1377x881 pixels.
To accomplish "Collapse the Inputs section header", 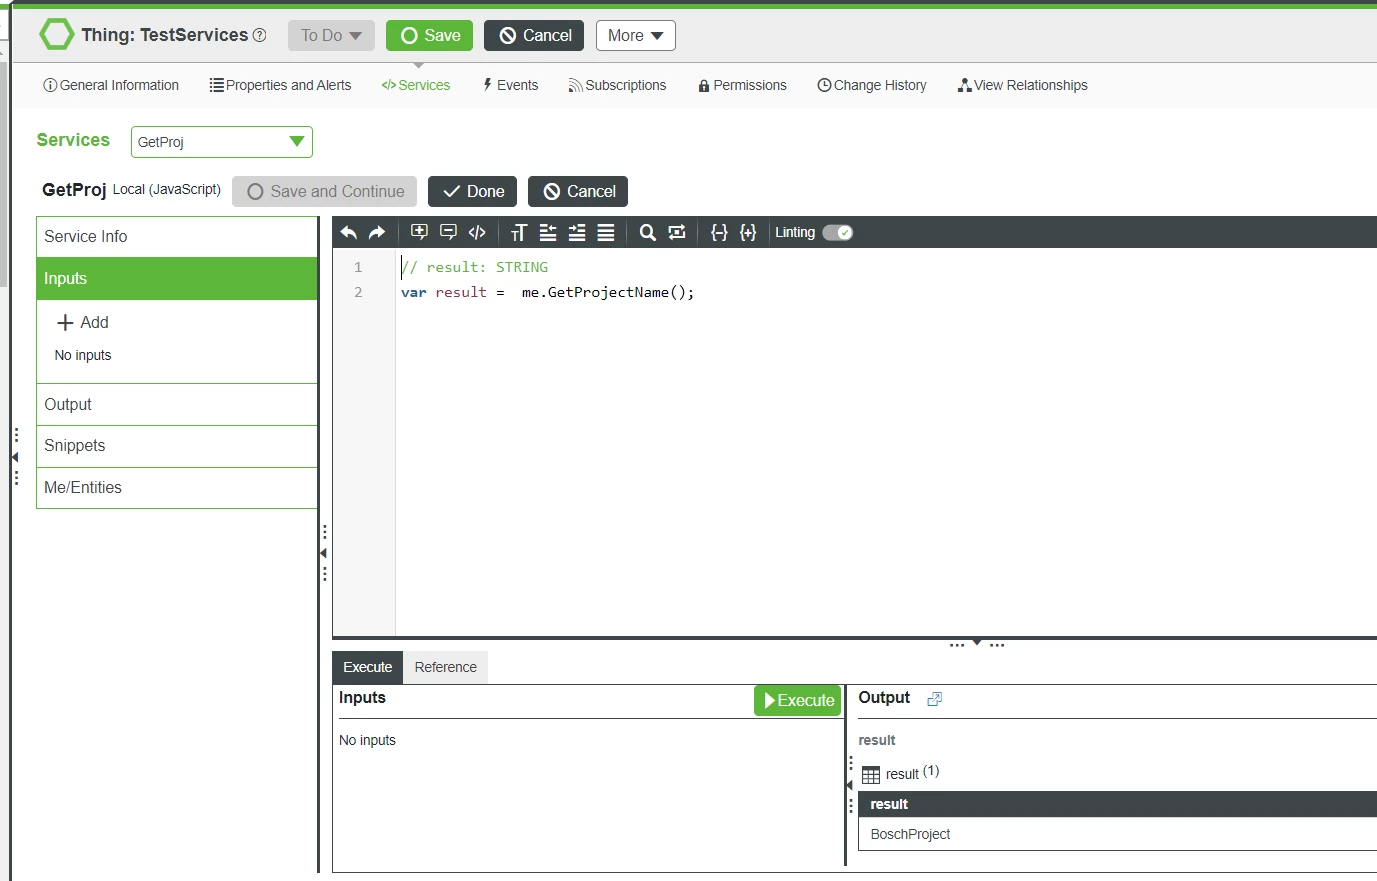I will tap(177, 279).
